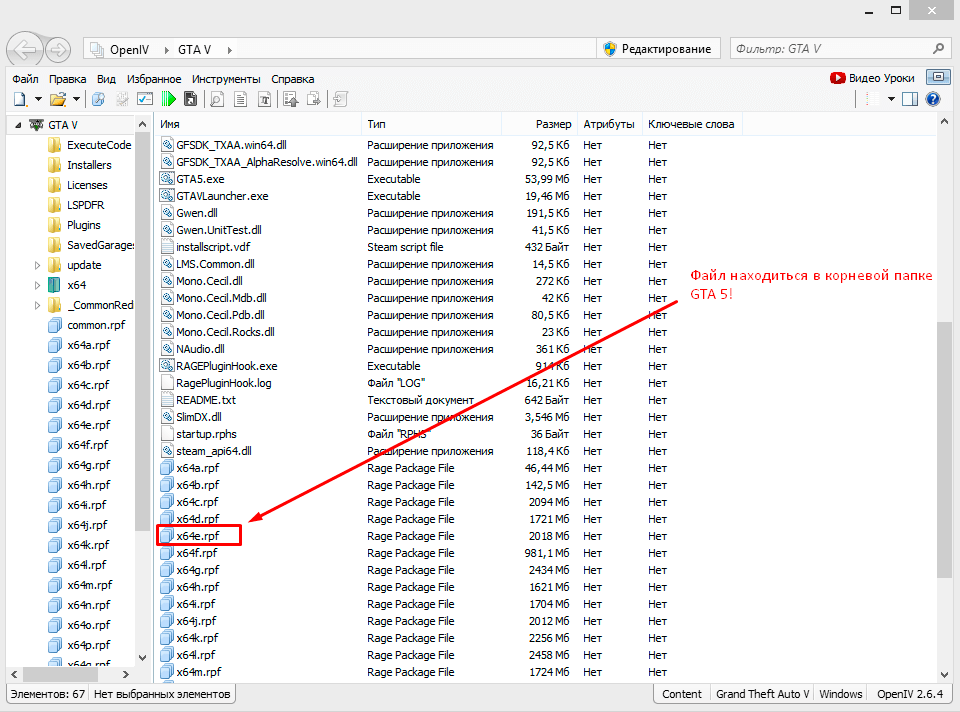
Task: Sort by the Имя column header
Action: point(258,124)
